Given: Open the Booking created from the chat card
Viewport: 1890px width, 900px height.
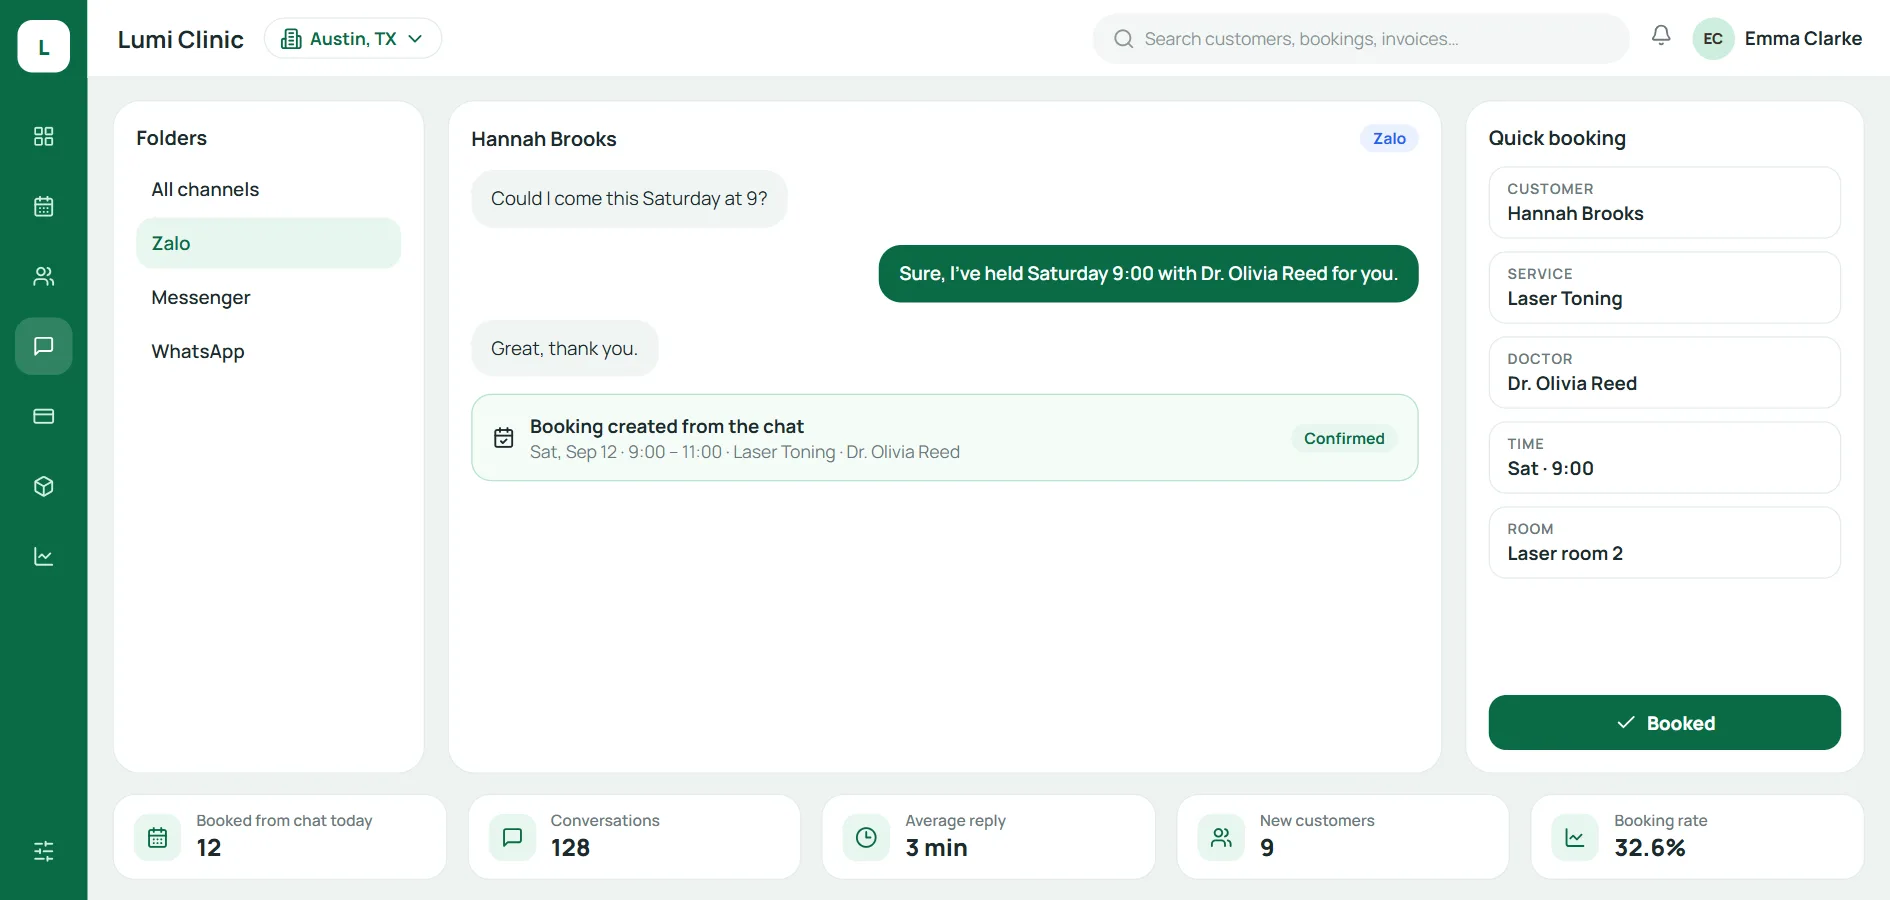Looking at the screenshot, I should (x=945, y=438).
